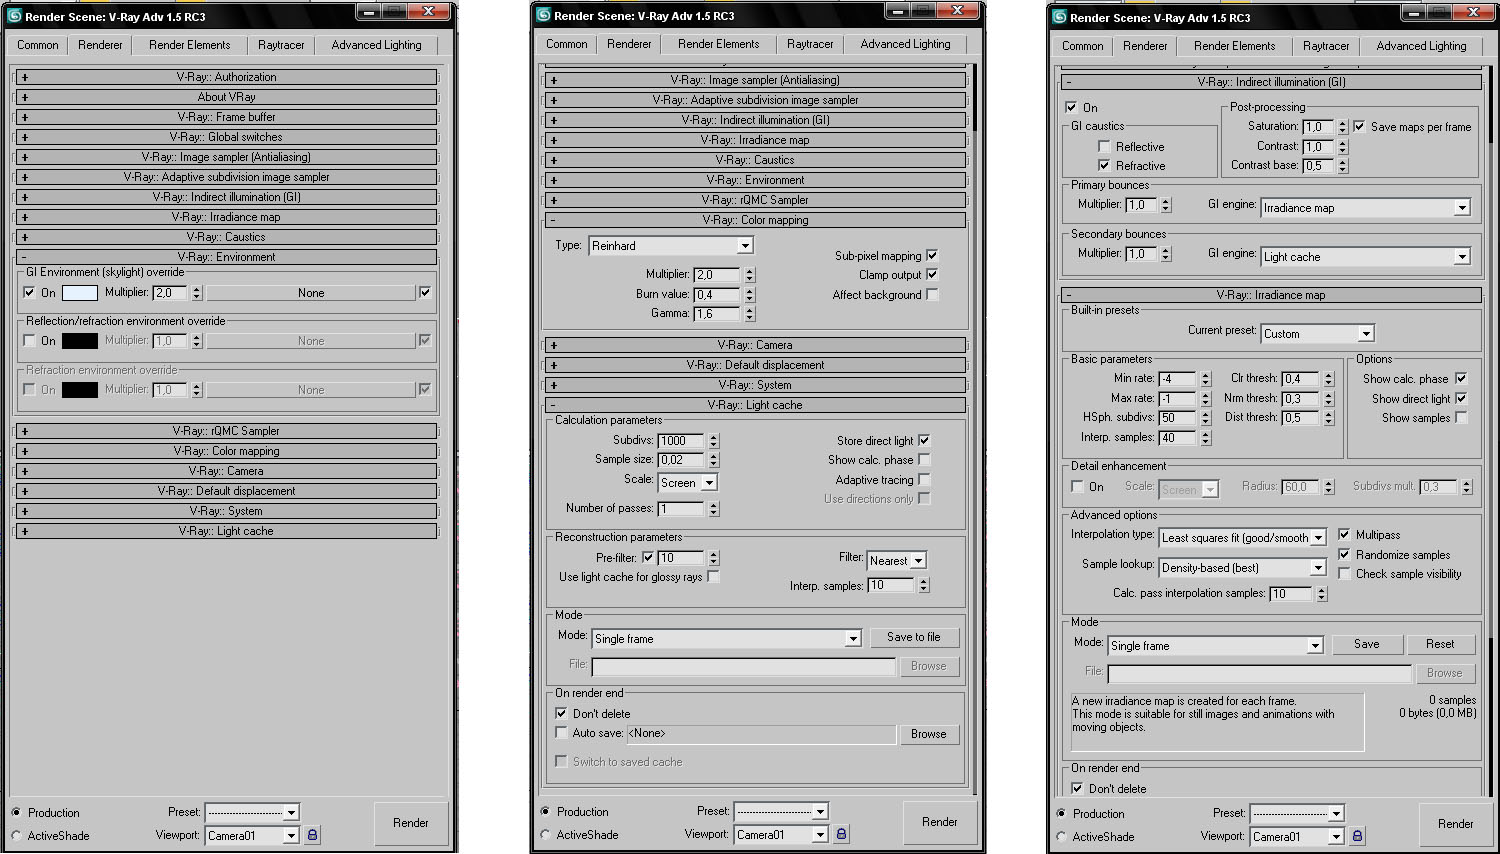Toggle Store direct light checkbox

coord(924,441)
